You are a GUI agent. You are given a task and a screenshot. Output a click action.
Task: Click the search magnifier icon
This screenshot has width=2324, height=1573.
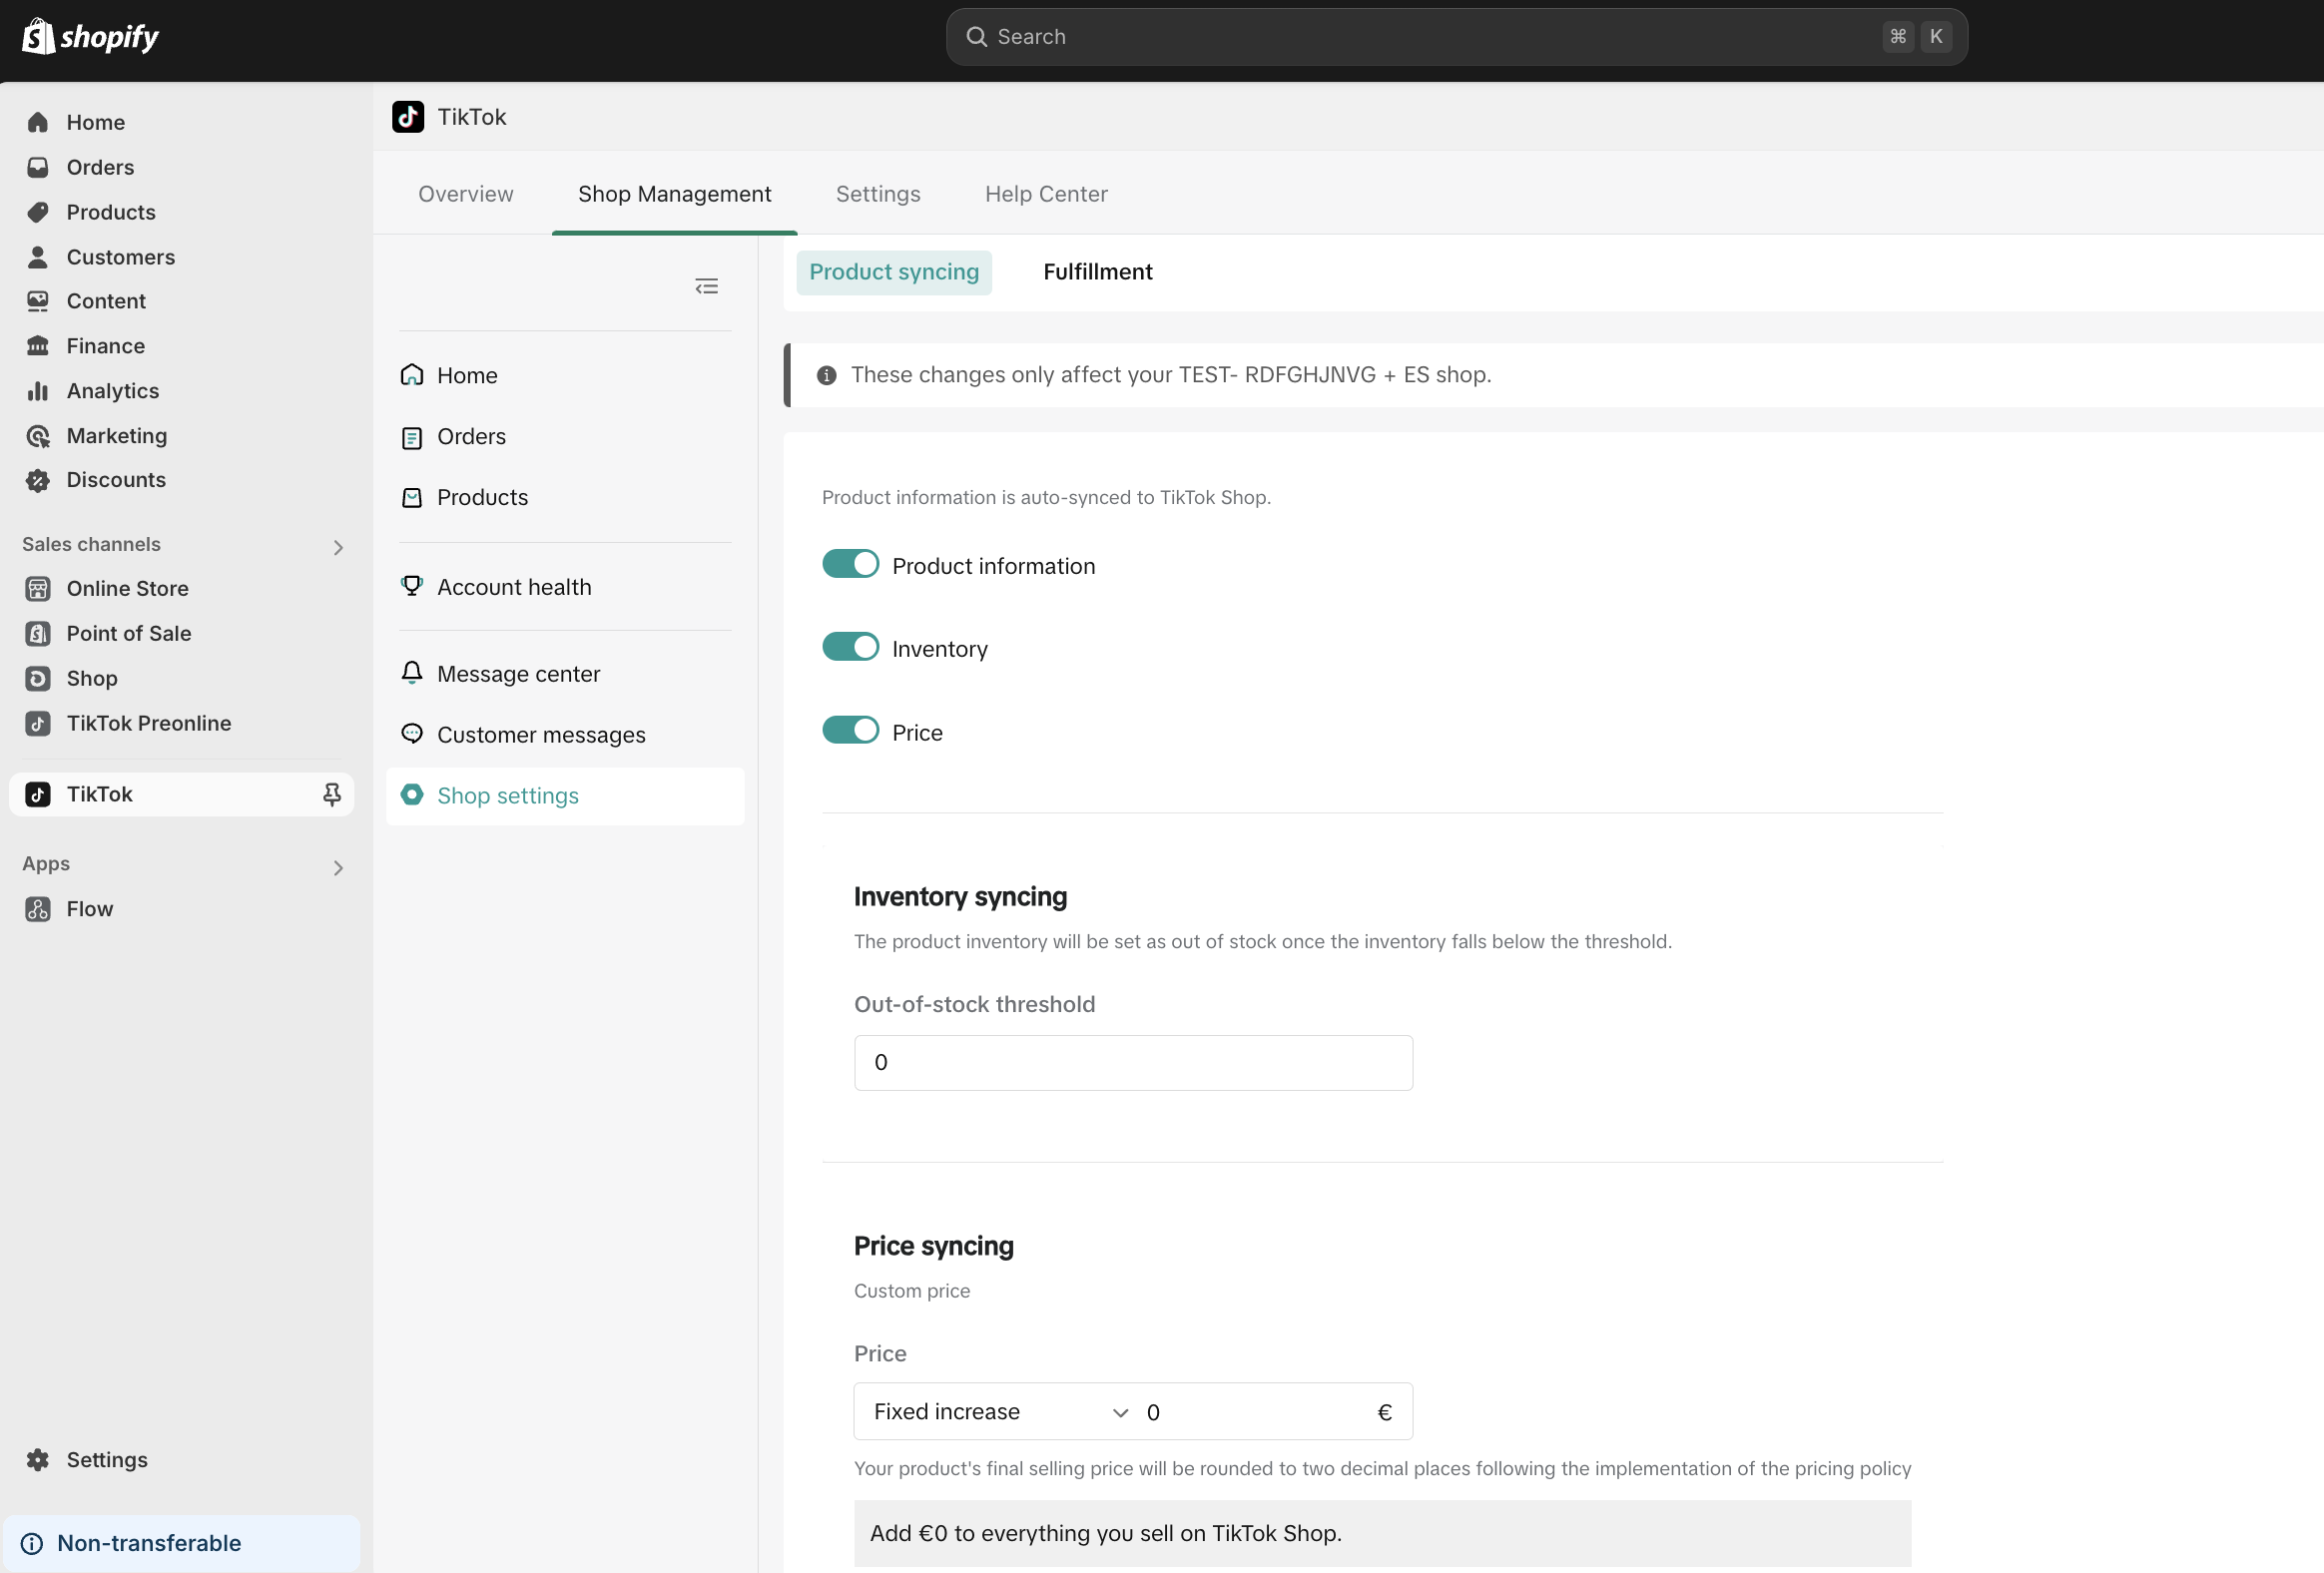977,37
